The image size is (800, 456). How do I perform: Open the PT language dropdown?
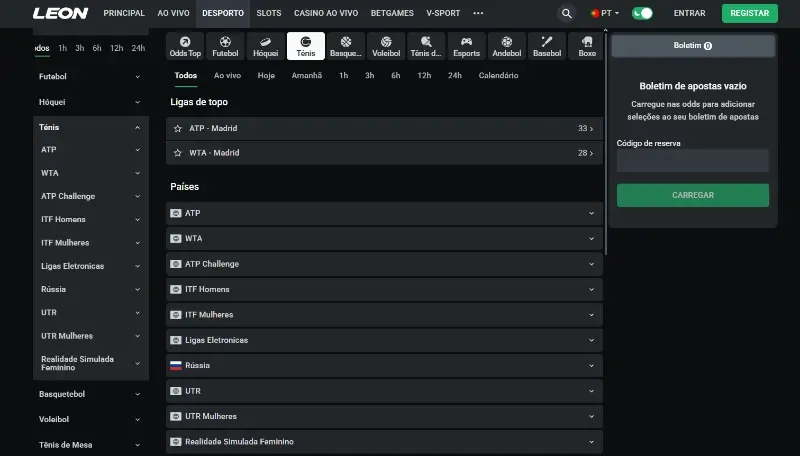pos(605,13)
